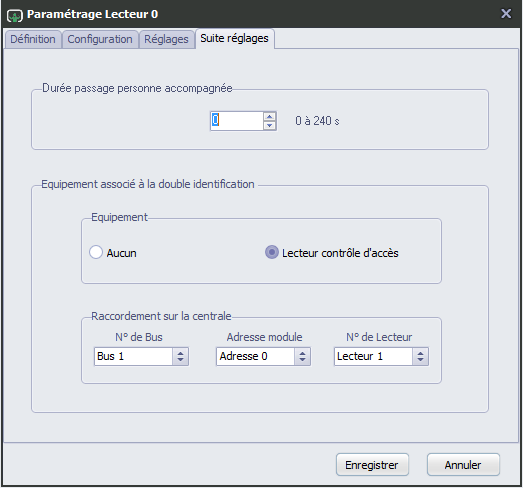Switch to the Définition tab
Viewport: 523px width, 488px height.
tap(33, 39)
